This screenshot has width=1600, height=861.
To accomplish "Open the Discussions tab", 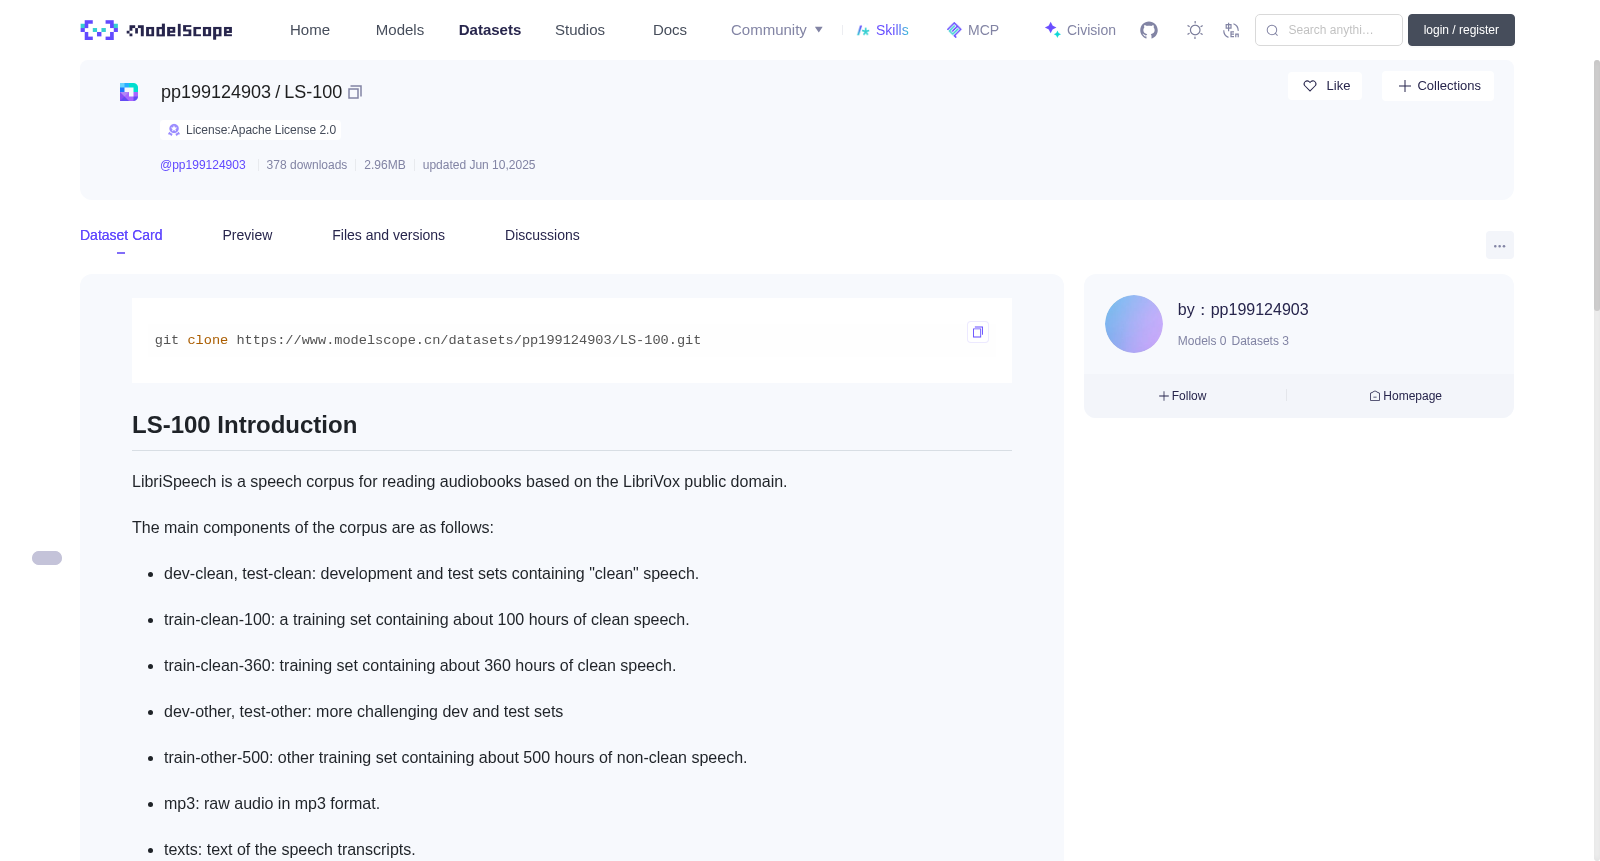I will pyautogui.click(x=542, y=235).
